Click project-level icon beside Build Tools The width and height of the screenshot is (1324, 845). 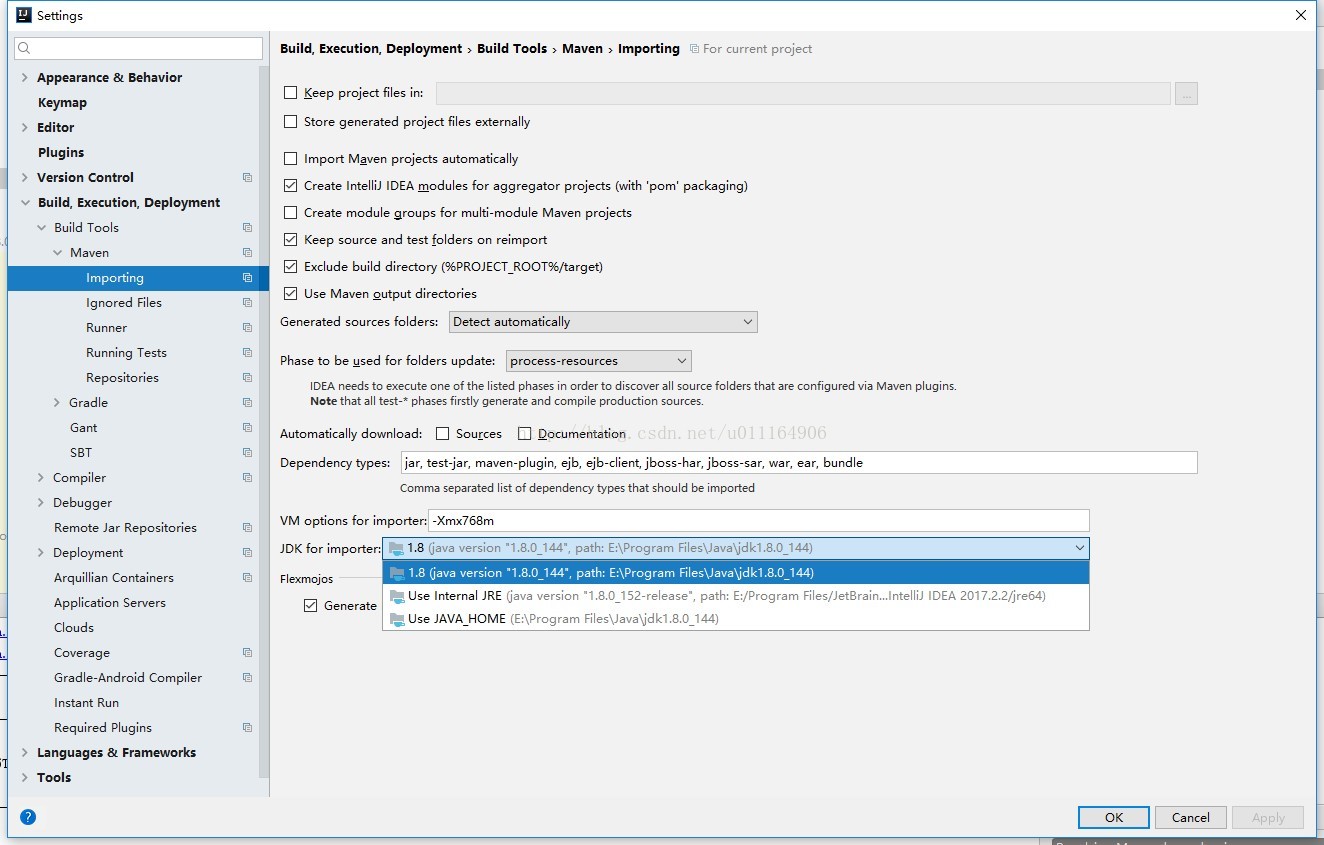point(247,228)
